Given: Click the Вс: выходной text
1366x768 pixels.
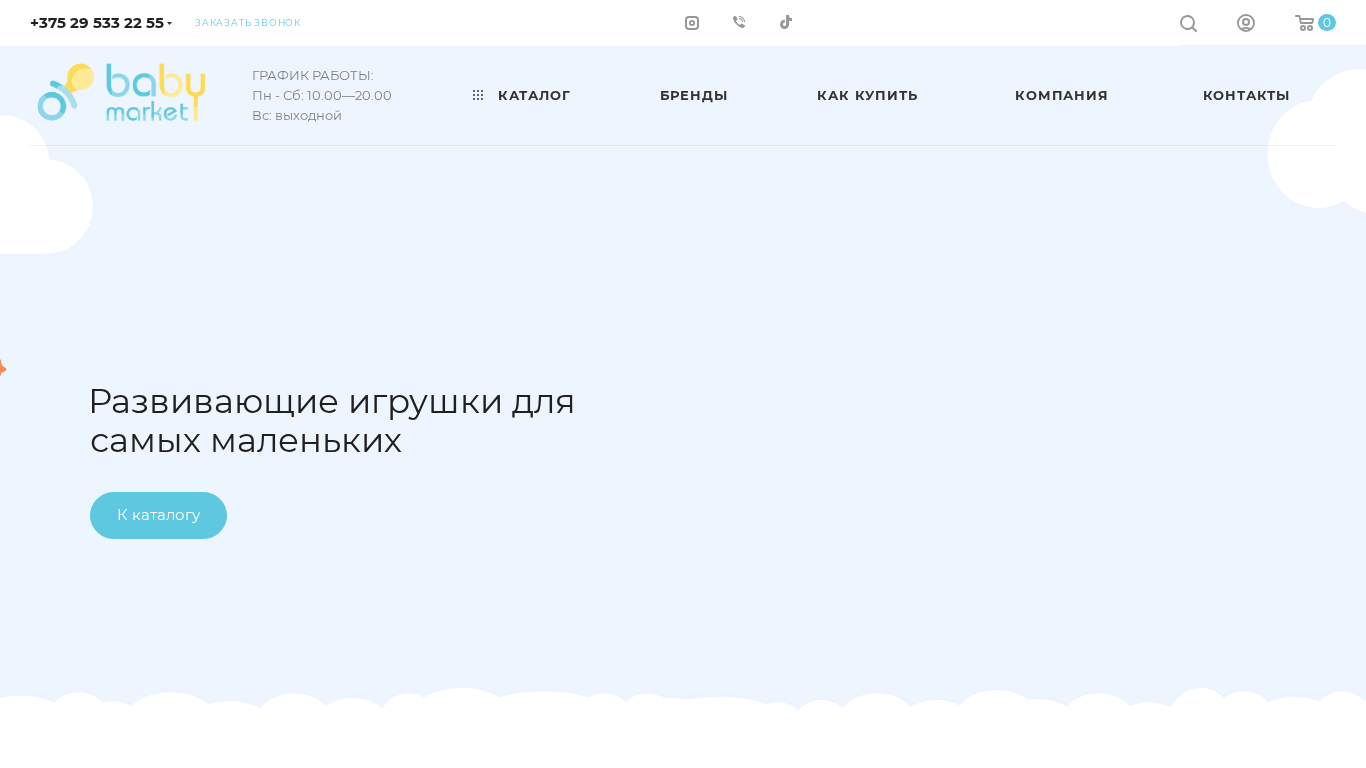Looking at the screenshot, I should tap(297, 116).
